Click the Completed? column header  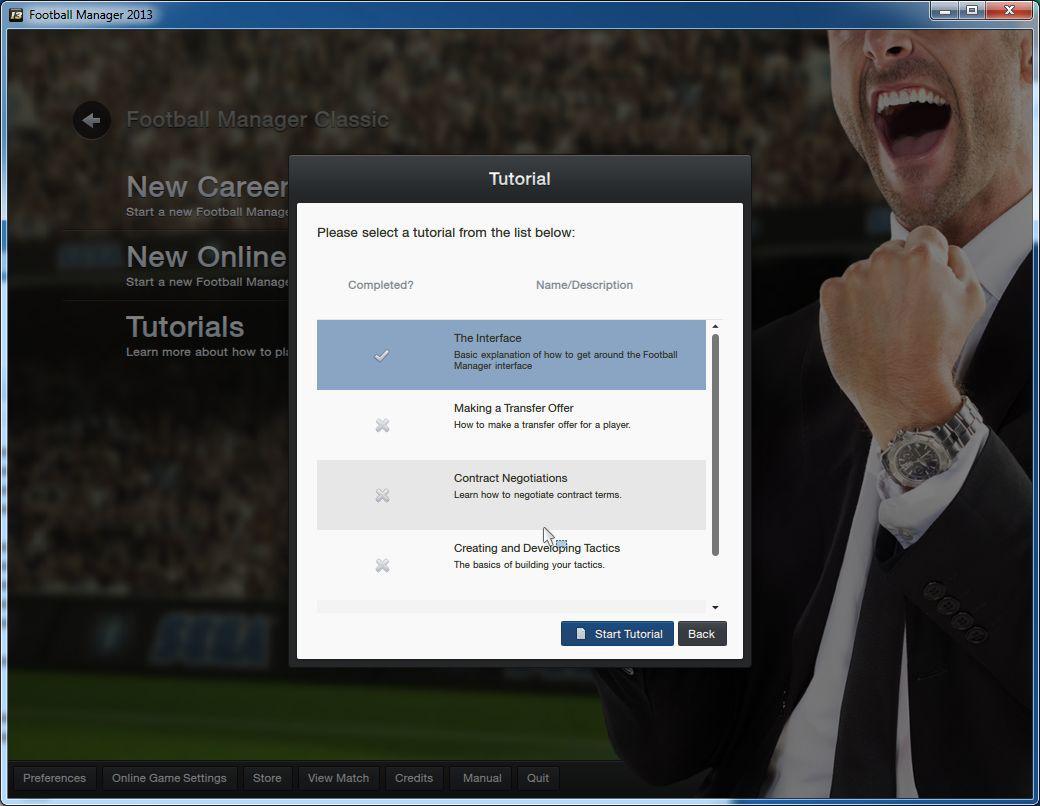(x=381, y=285)
